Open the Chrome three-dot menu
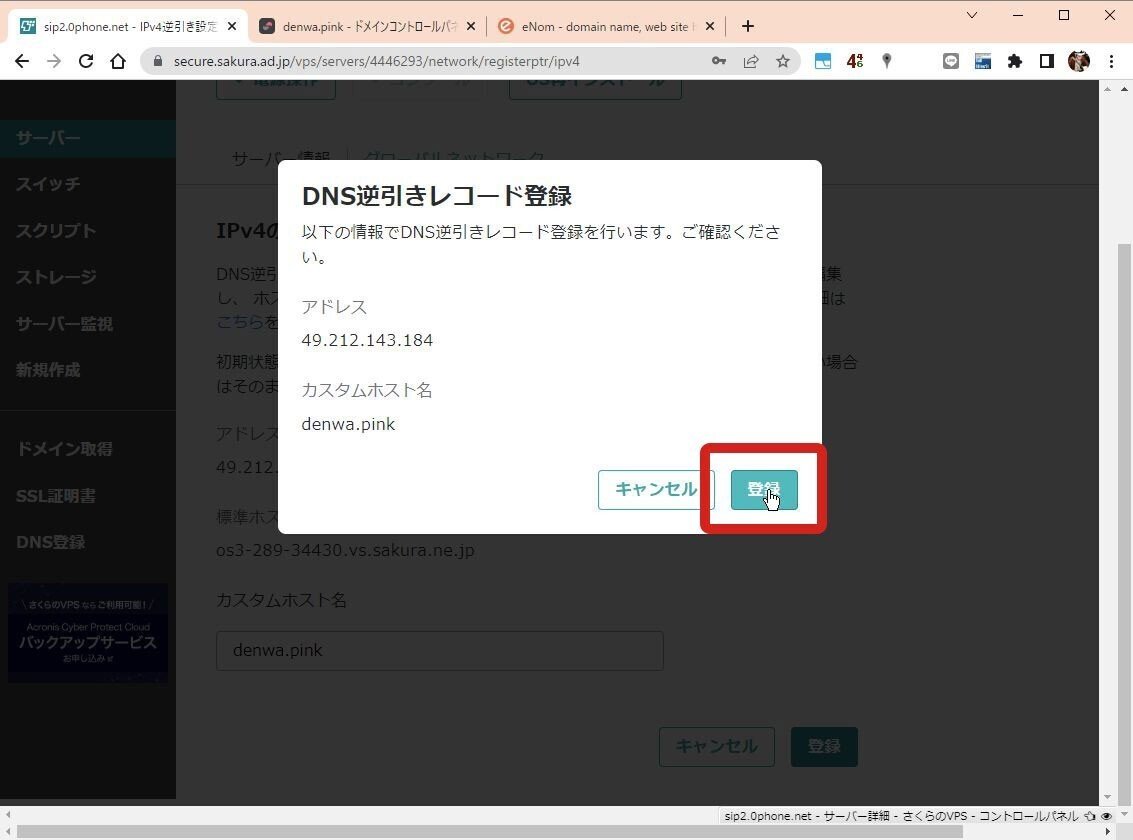The image size is (1133, 840). [x=1111, y=61]
